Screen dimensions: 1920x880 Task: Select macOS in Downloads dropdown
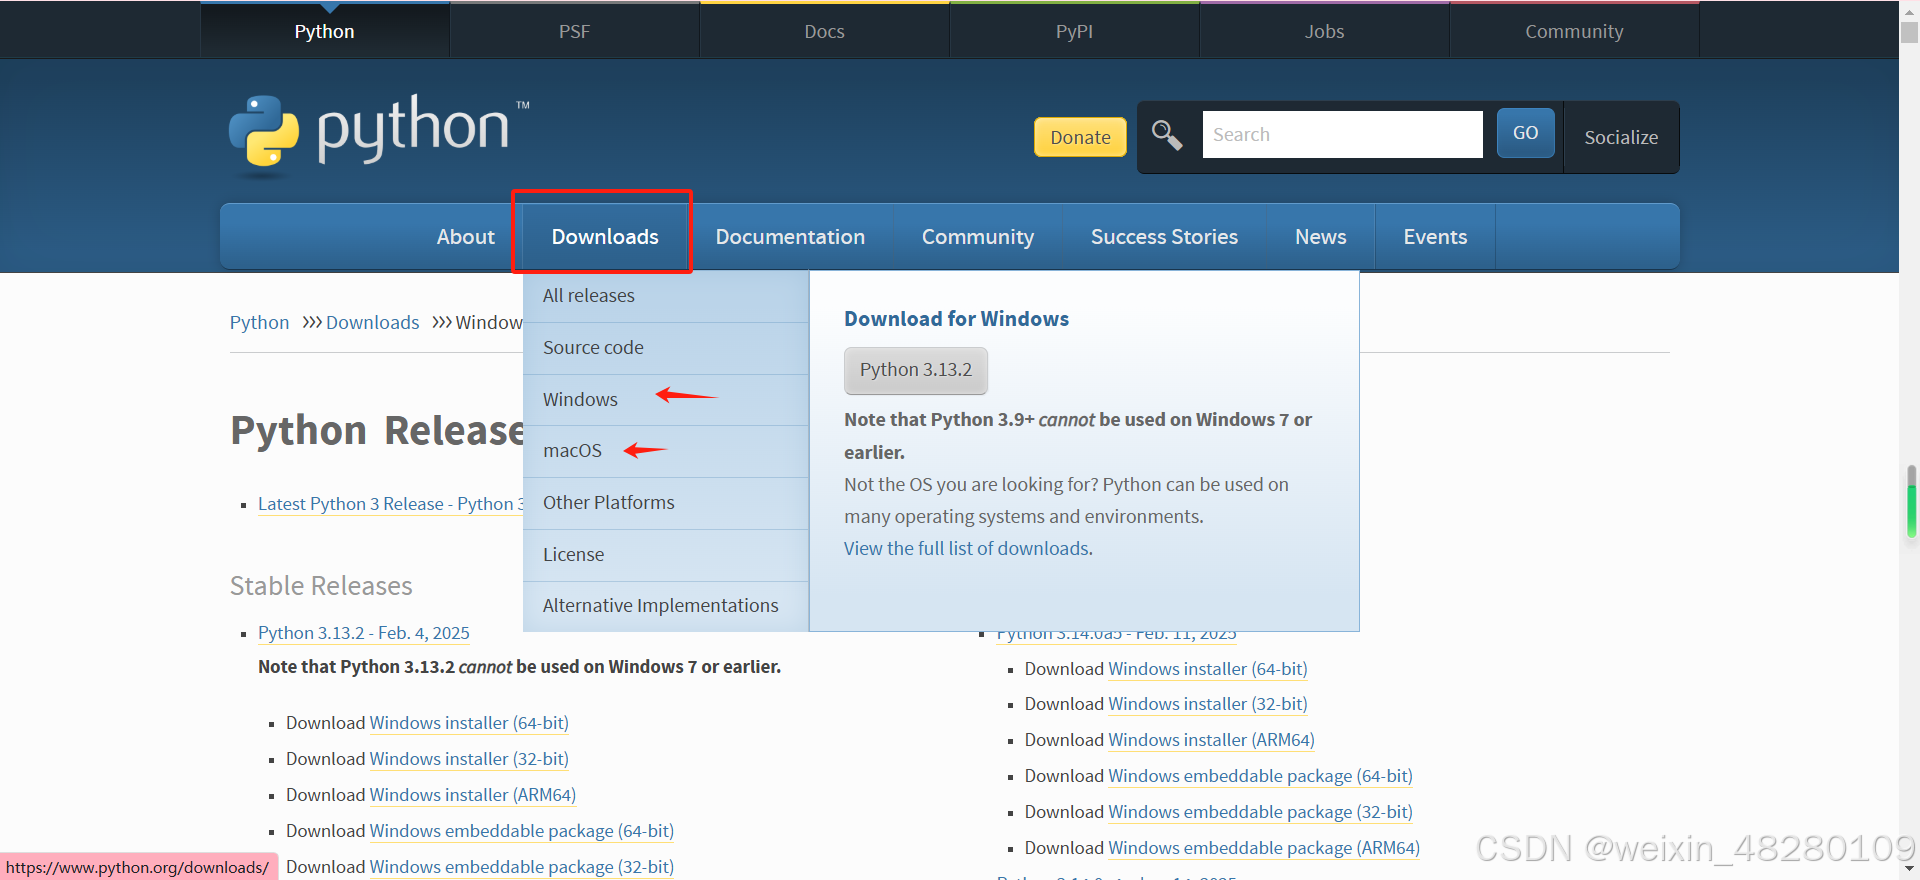(x=666, y=451)
